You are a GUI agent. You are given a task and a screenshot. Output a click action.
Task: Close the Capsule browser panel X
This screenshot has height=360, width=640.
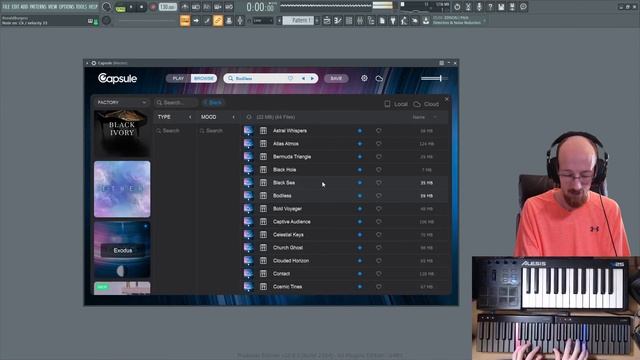click(447, 99)
